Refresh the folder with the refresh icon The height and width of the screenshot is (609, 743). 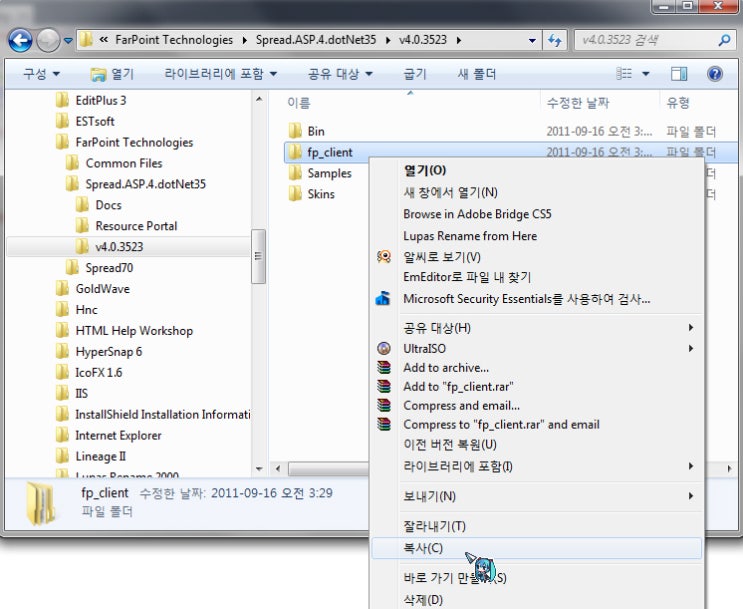pos(555,40)
